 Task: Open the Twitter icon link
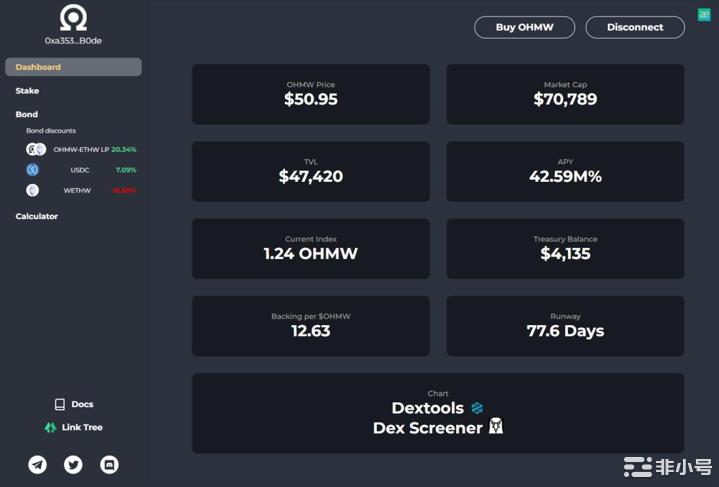(73, 464)
